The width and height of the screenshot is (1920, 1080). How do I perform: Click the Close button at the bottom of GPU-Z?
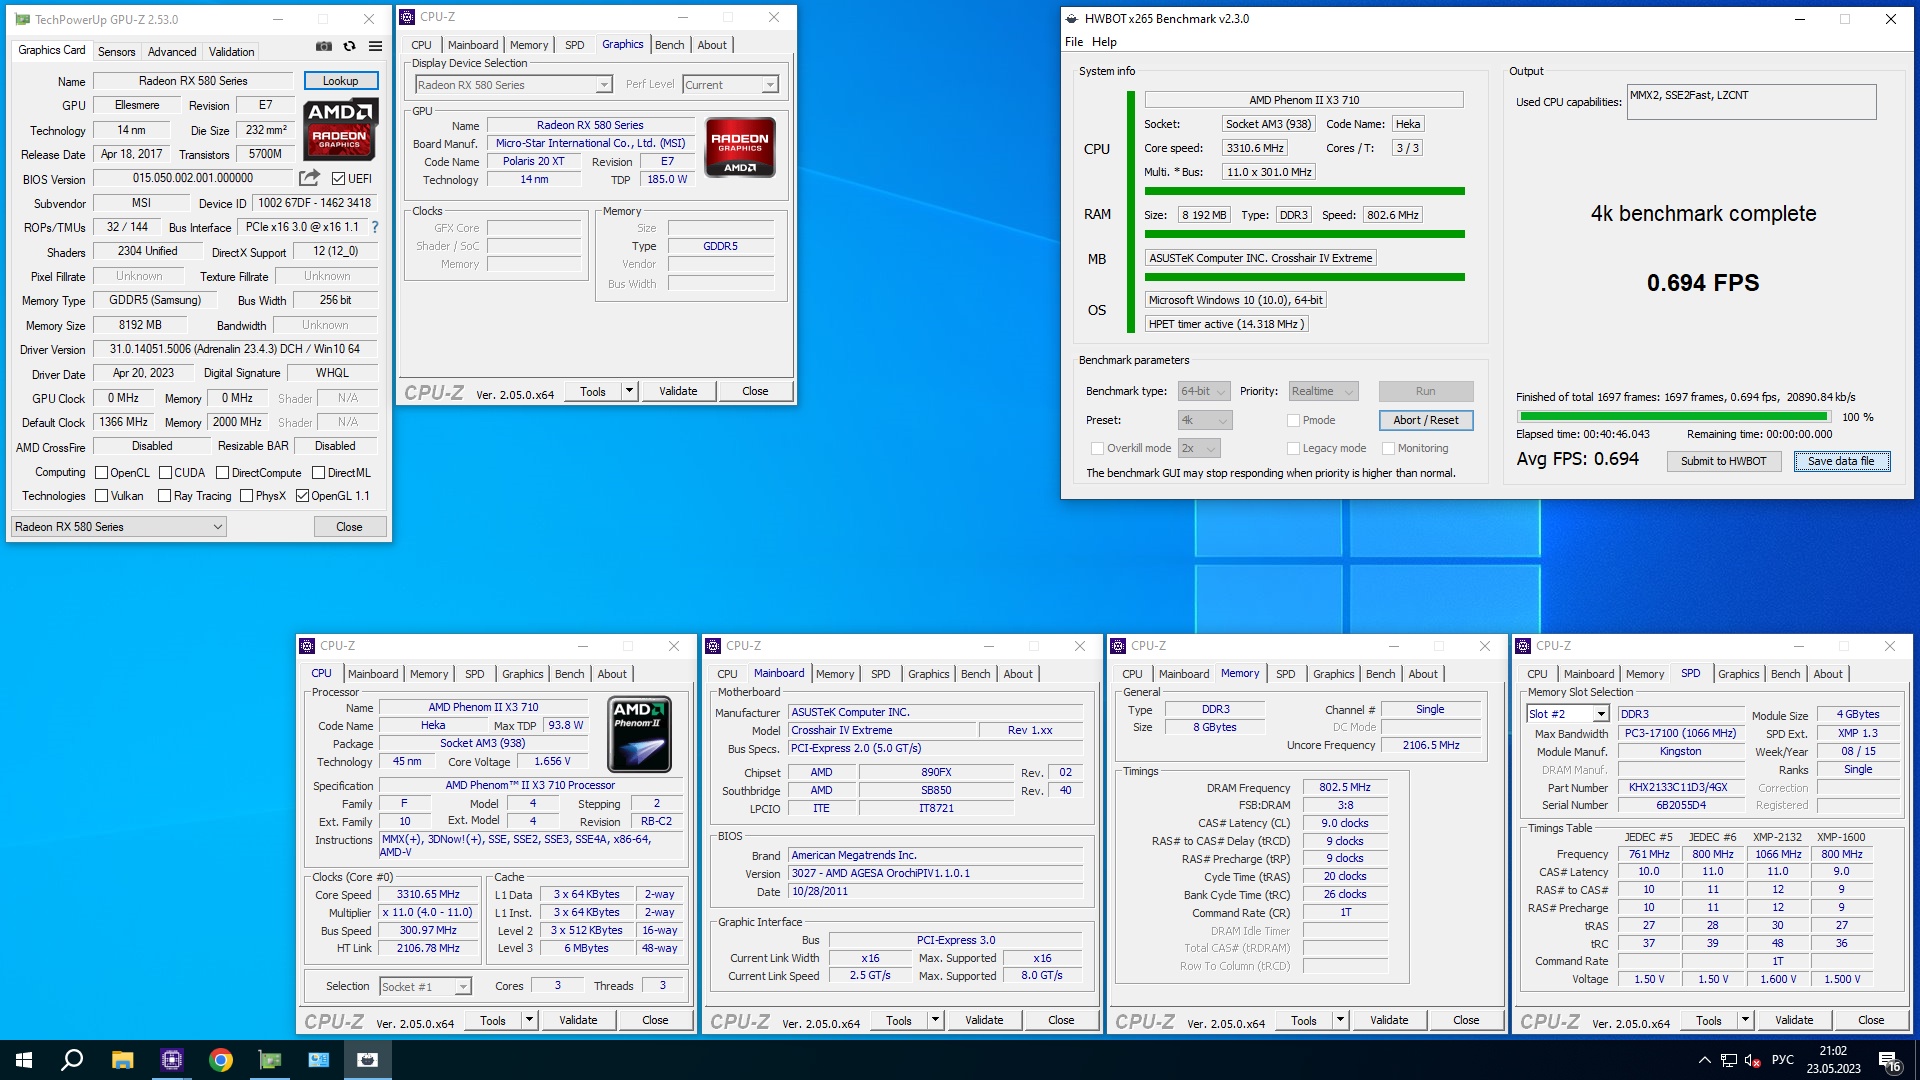point(349,527)
